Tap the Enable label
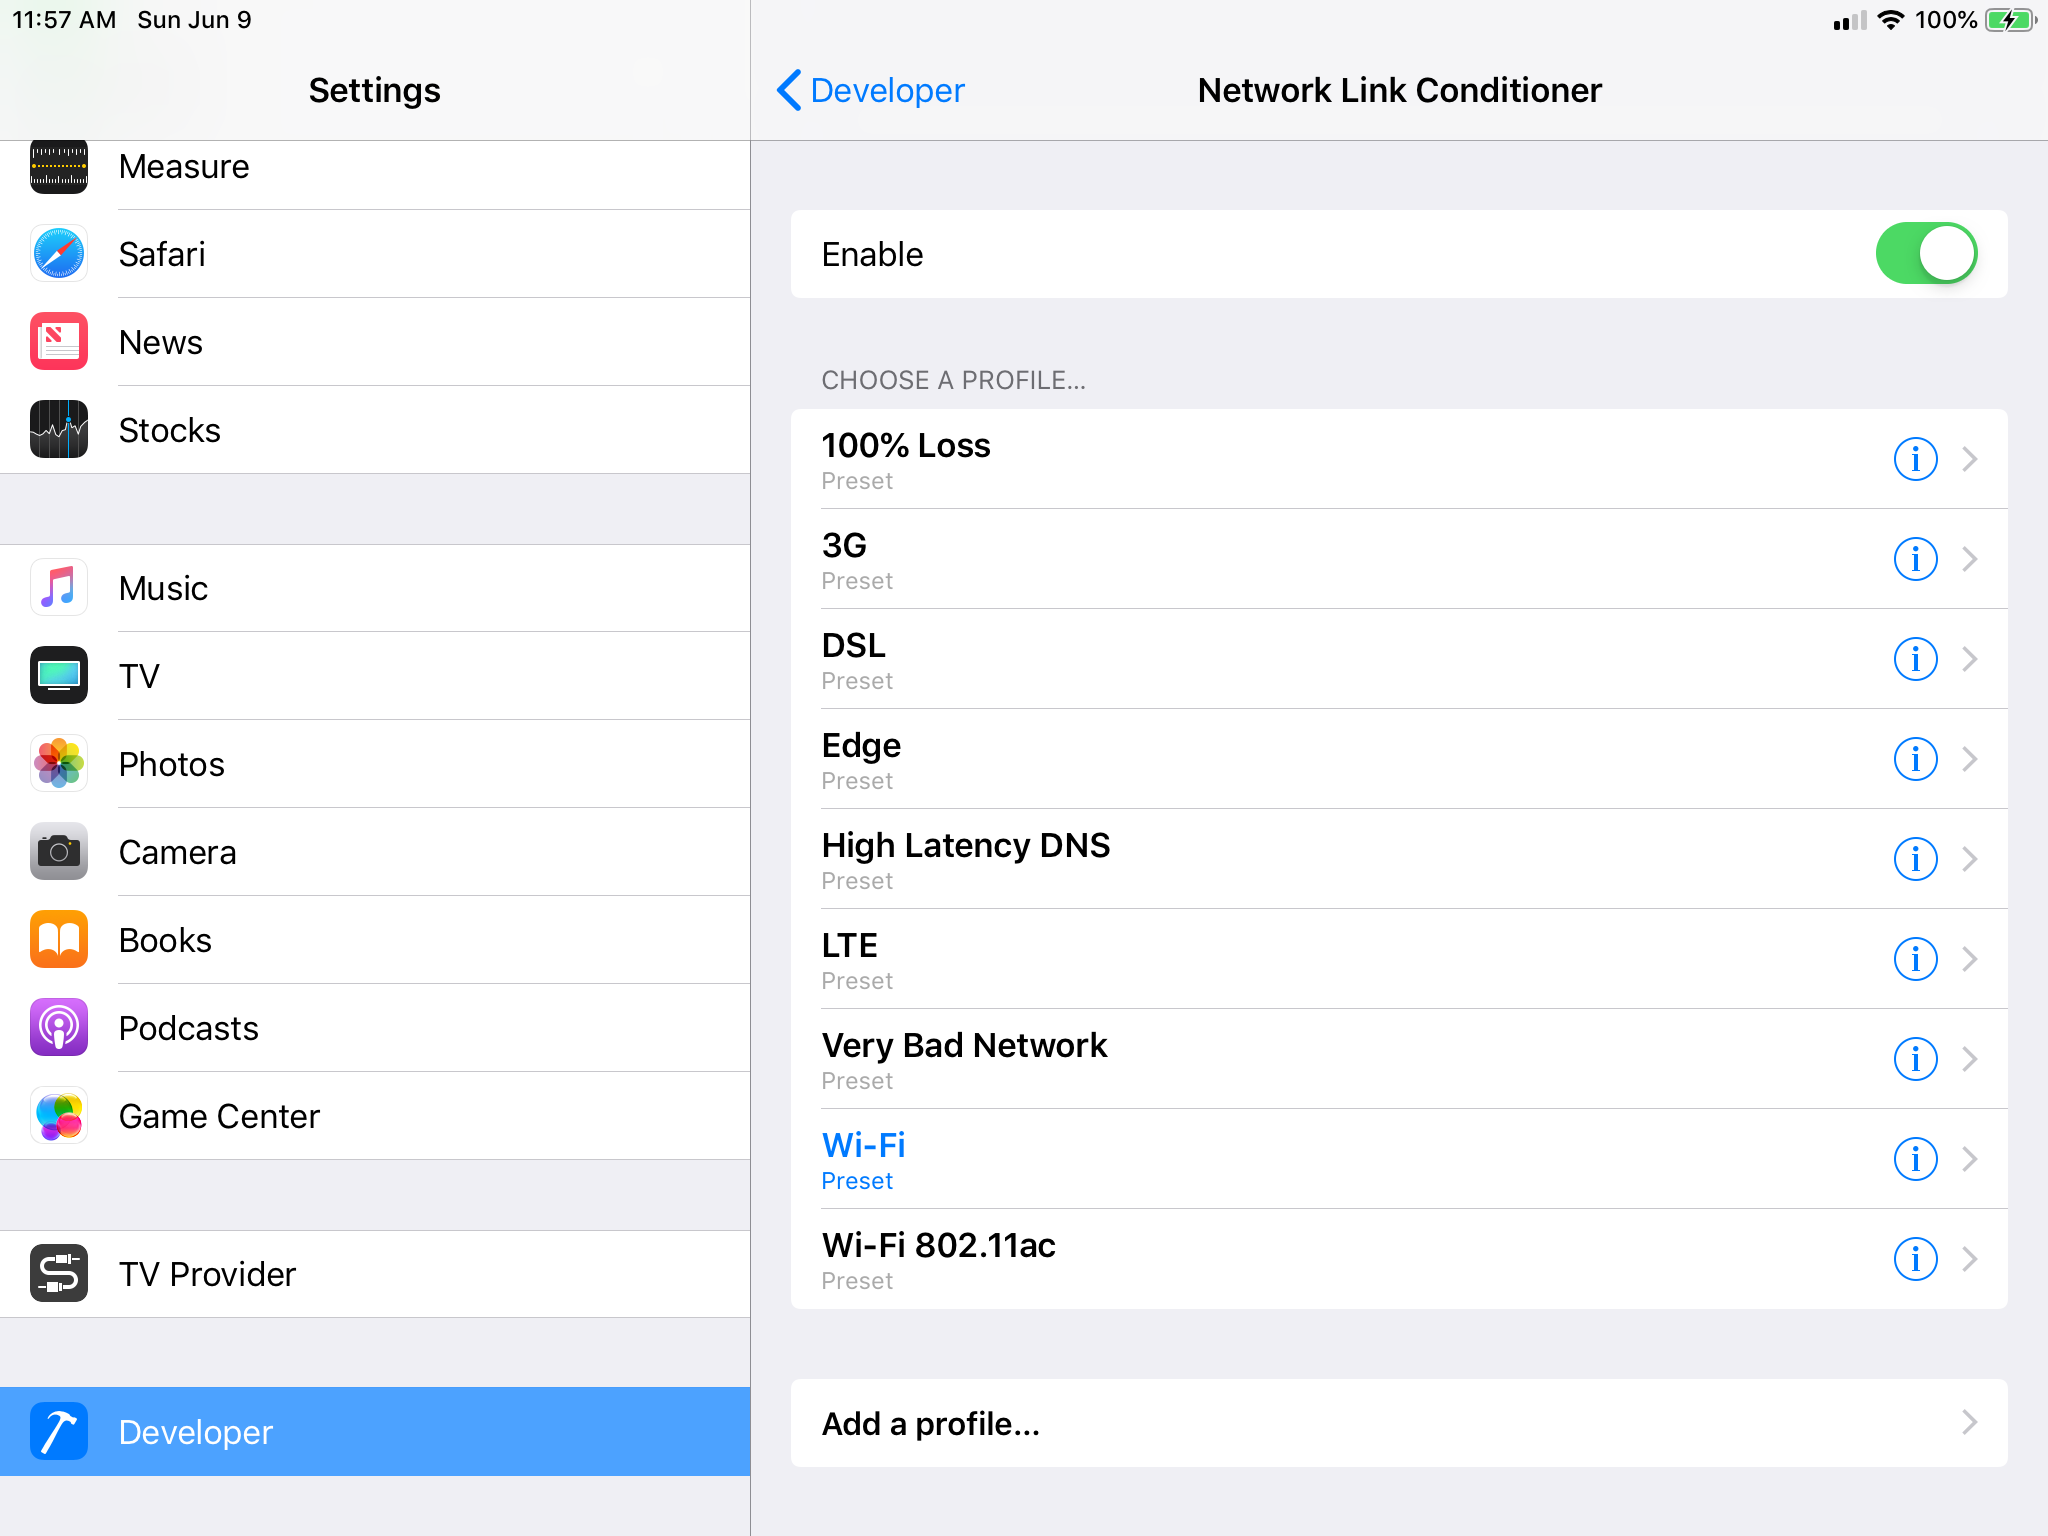Viewport: 2048px width, 1536px height. point(872,254)
